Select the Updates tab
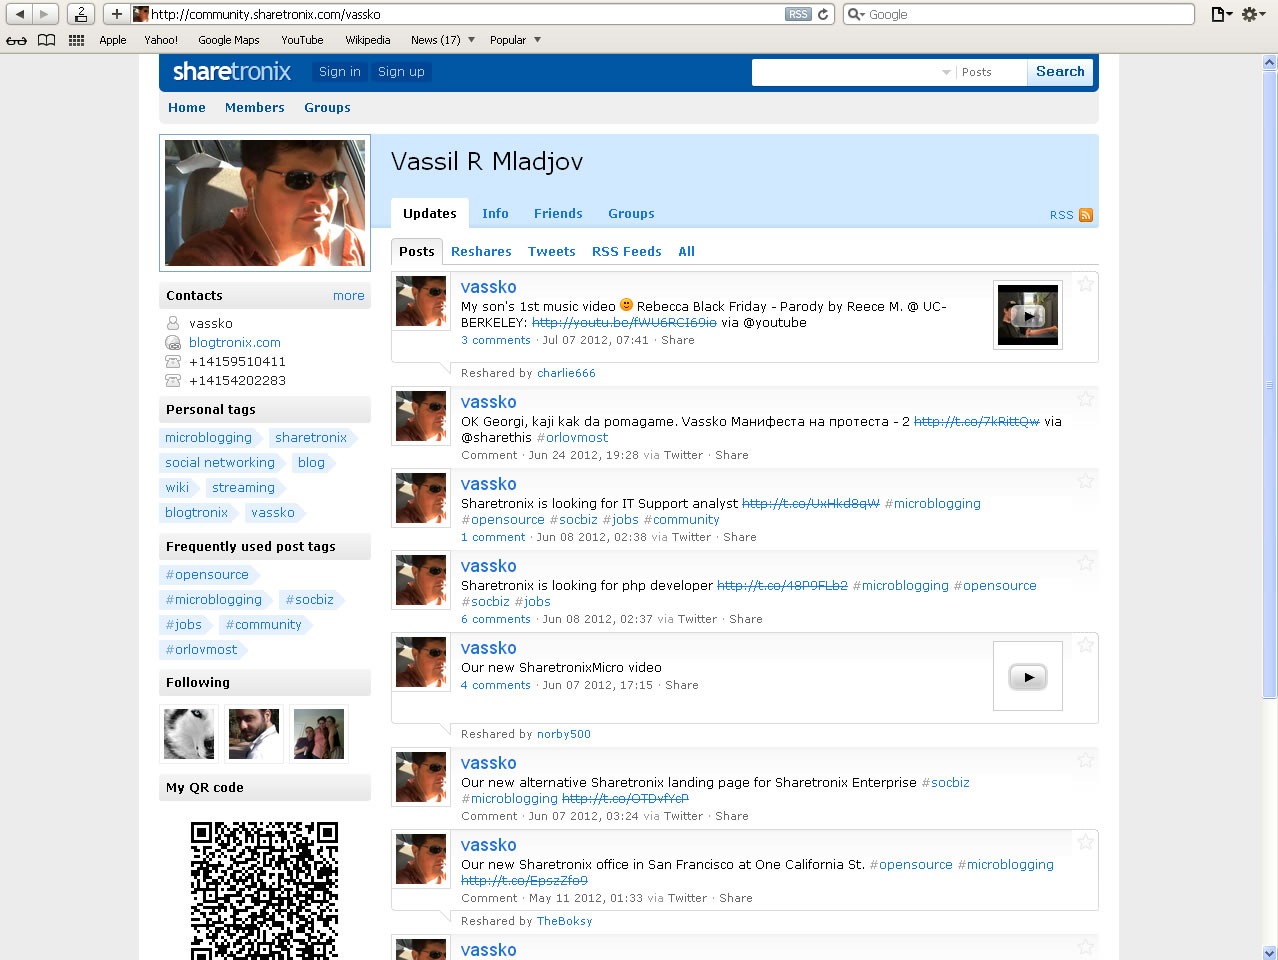 point(430,214)
